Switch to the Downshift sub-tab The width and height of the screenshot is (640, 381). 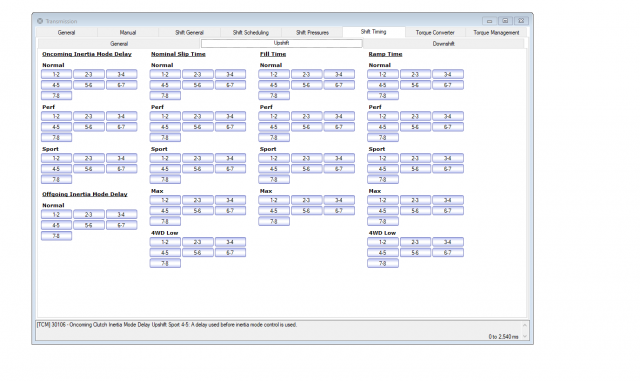tap(443, 43)
